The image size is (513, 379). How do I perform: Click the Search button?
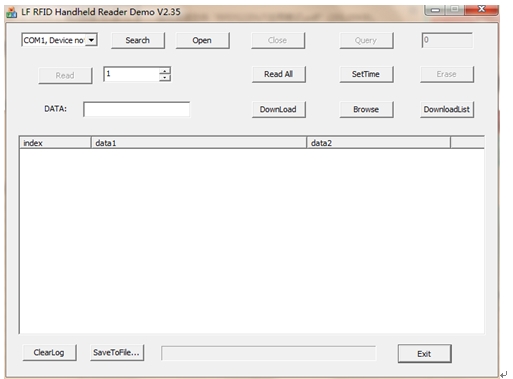point(138,40)
